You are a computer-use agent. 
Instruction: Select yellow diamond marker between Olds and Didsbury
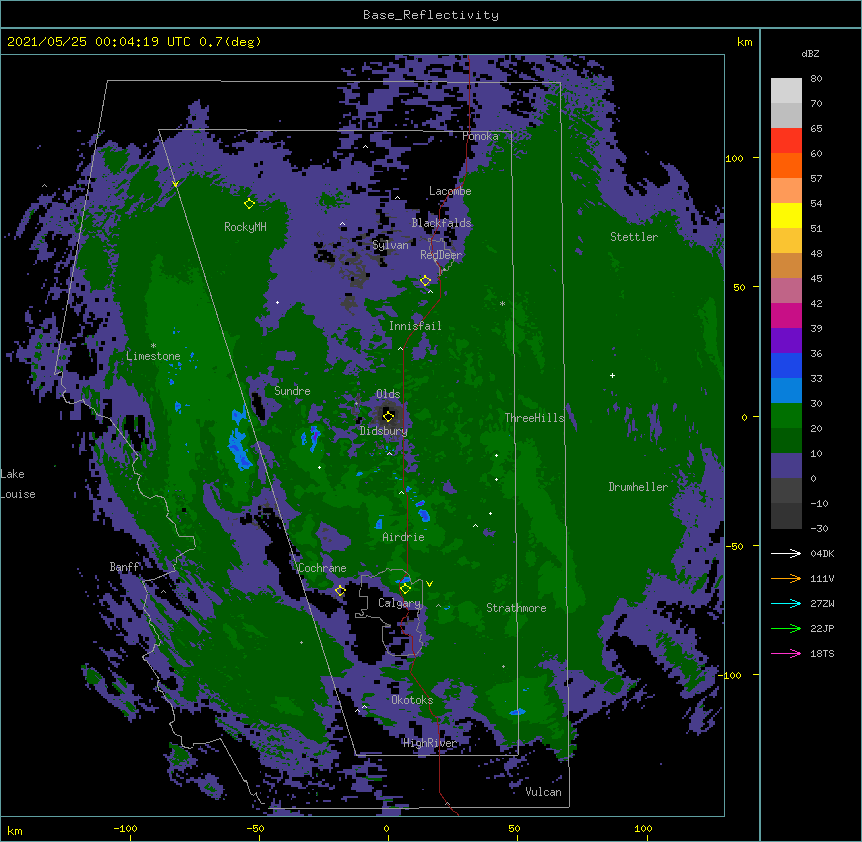[x=388, y=416]
